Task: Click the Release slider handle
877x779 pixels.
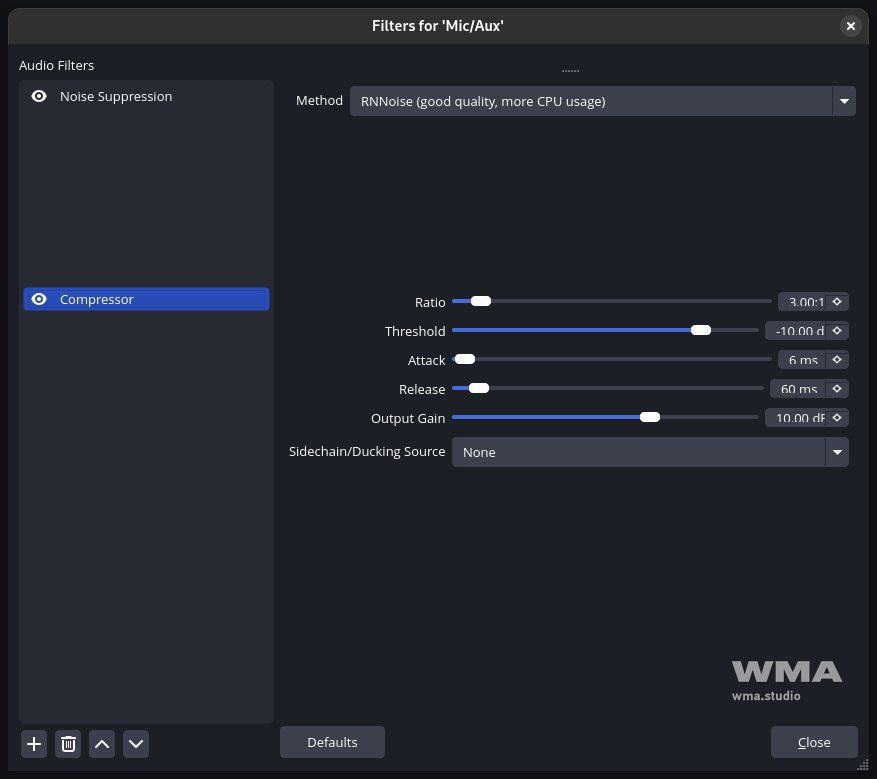Action: coord(479,388)
